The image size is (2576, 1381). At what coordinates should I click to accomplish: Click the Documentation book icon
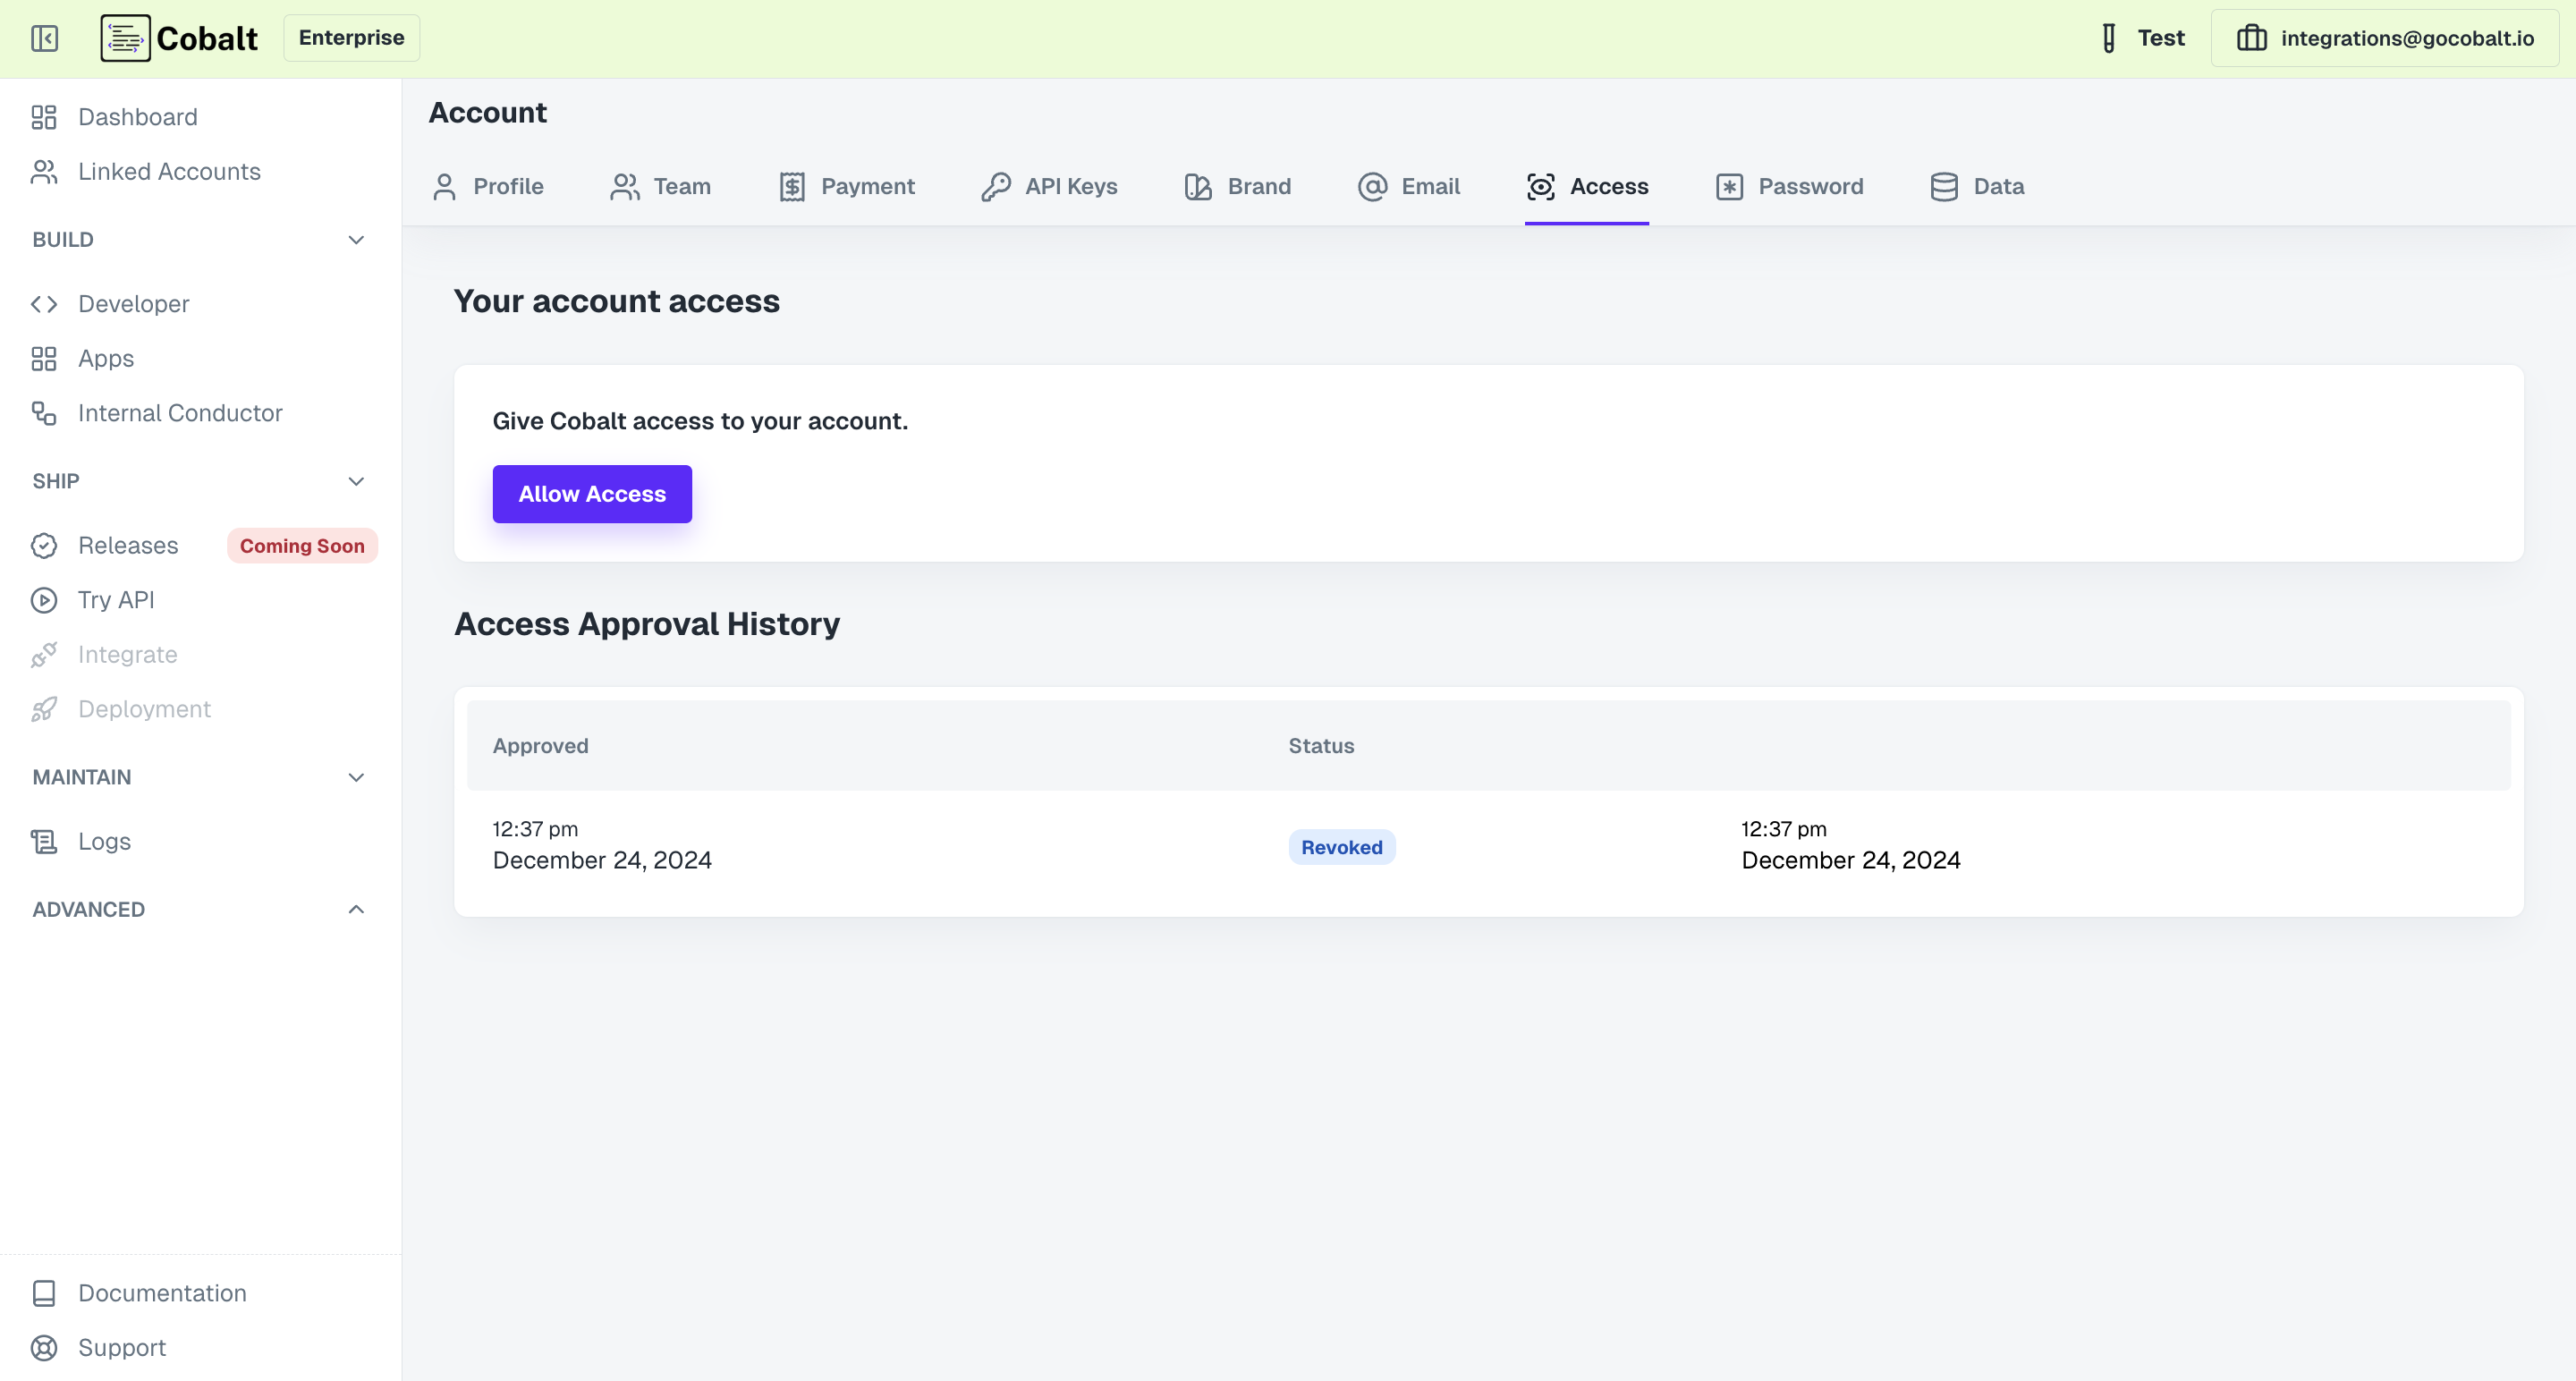44,1293
